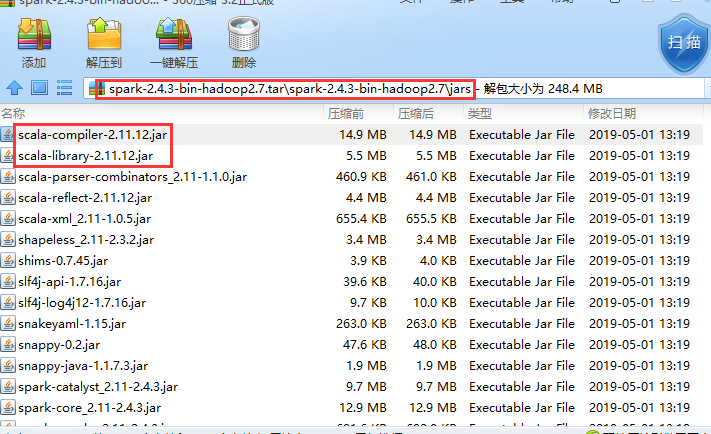
Task: Select the file slf4j-log4j12-1.7.16.jar
Action: 82,302
